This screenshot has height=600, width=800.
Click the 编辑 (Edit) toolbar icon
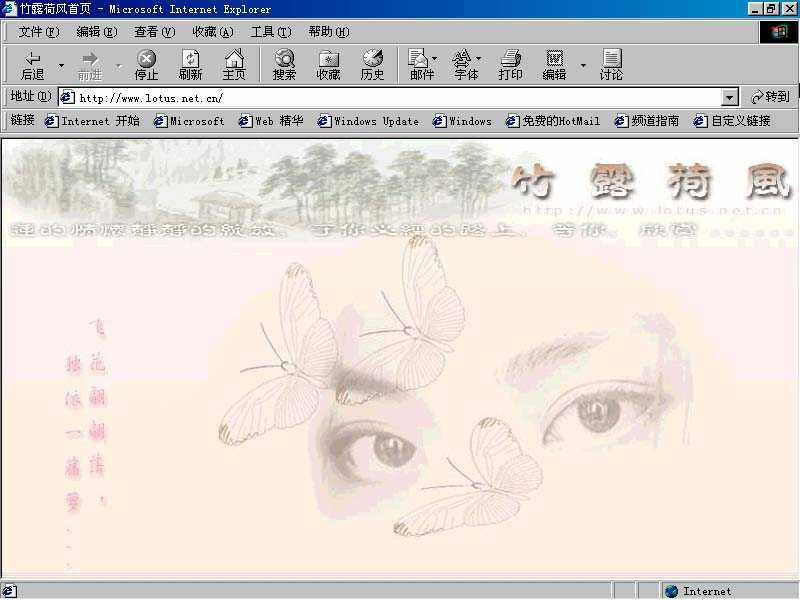click(x=556, y=63)
